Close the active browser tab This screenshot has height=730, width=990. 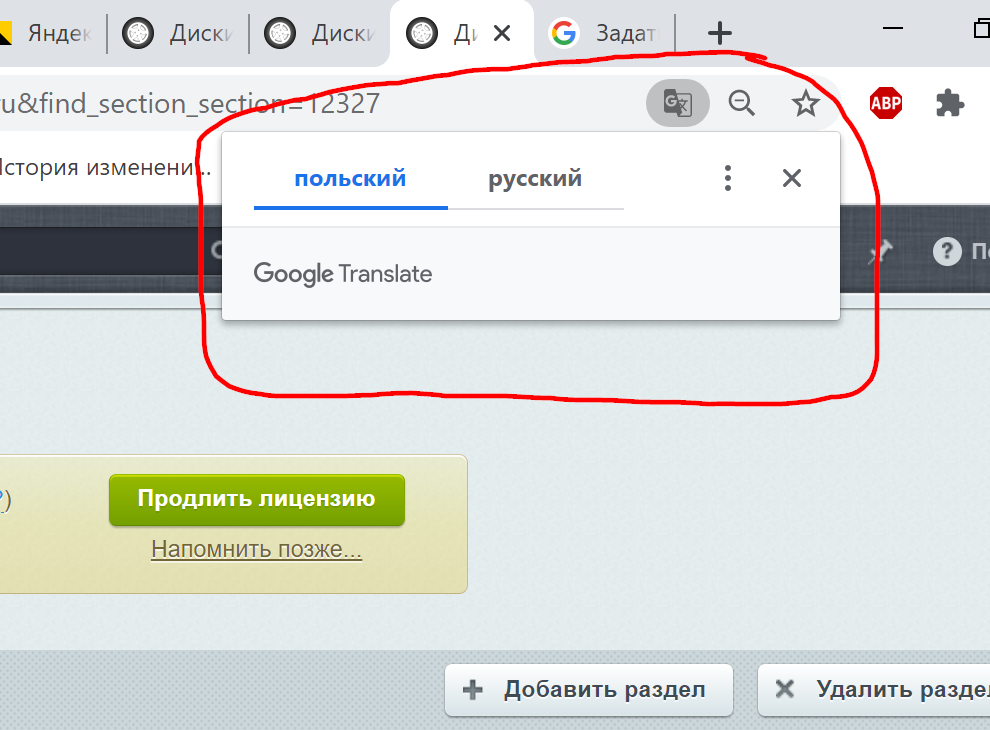point(502,33)
